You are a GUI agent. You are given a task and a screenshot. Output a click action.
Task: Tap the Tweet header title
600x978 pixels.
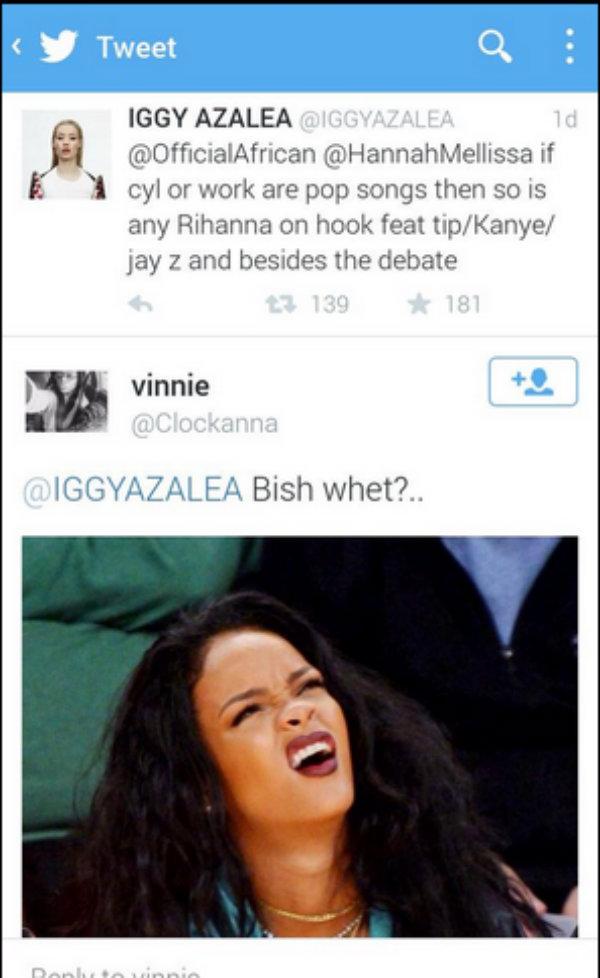[137, 47]
